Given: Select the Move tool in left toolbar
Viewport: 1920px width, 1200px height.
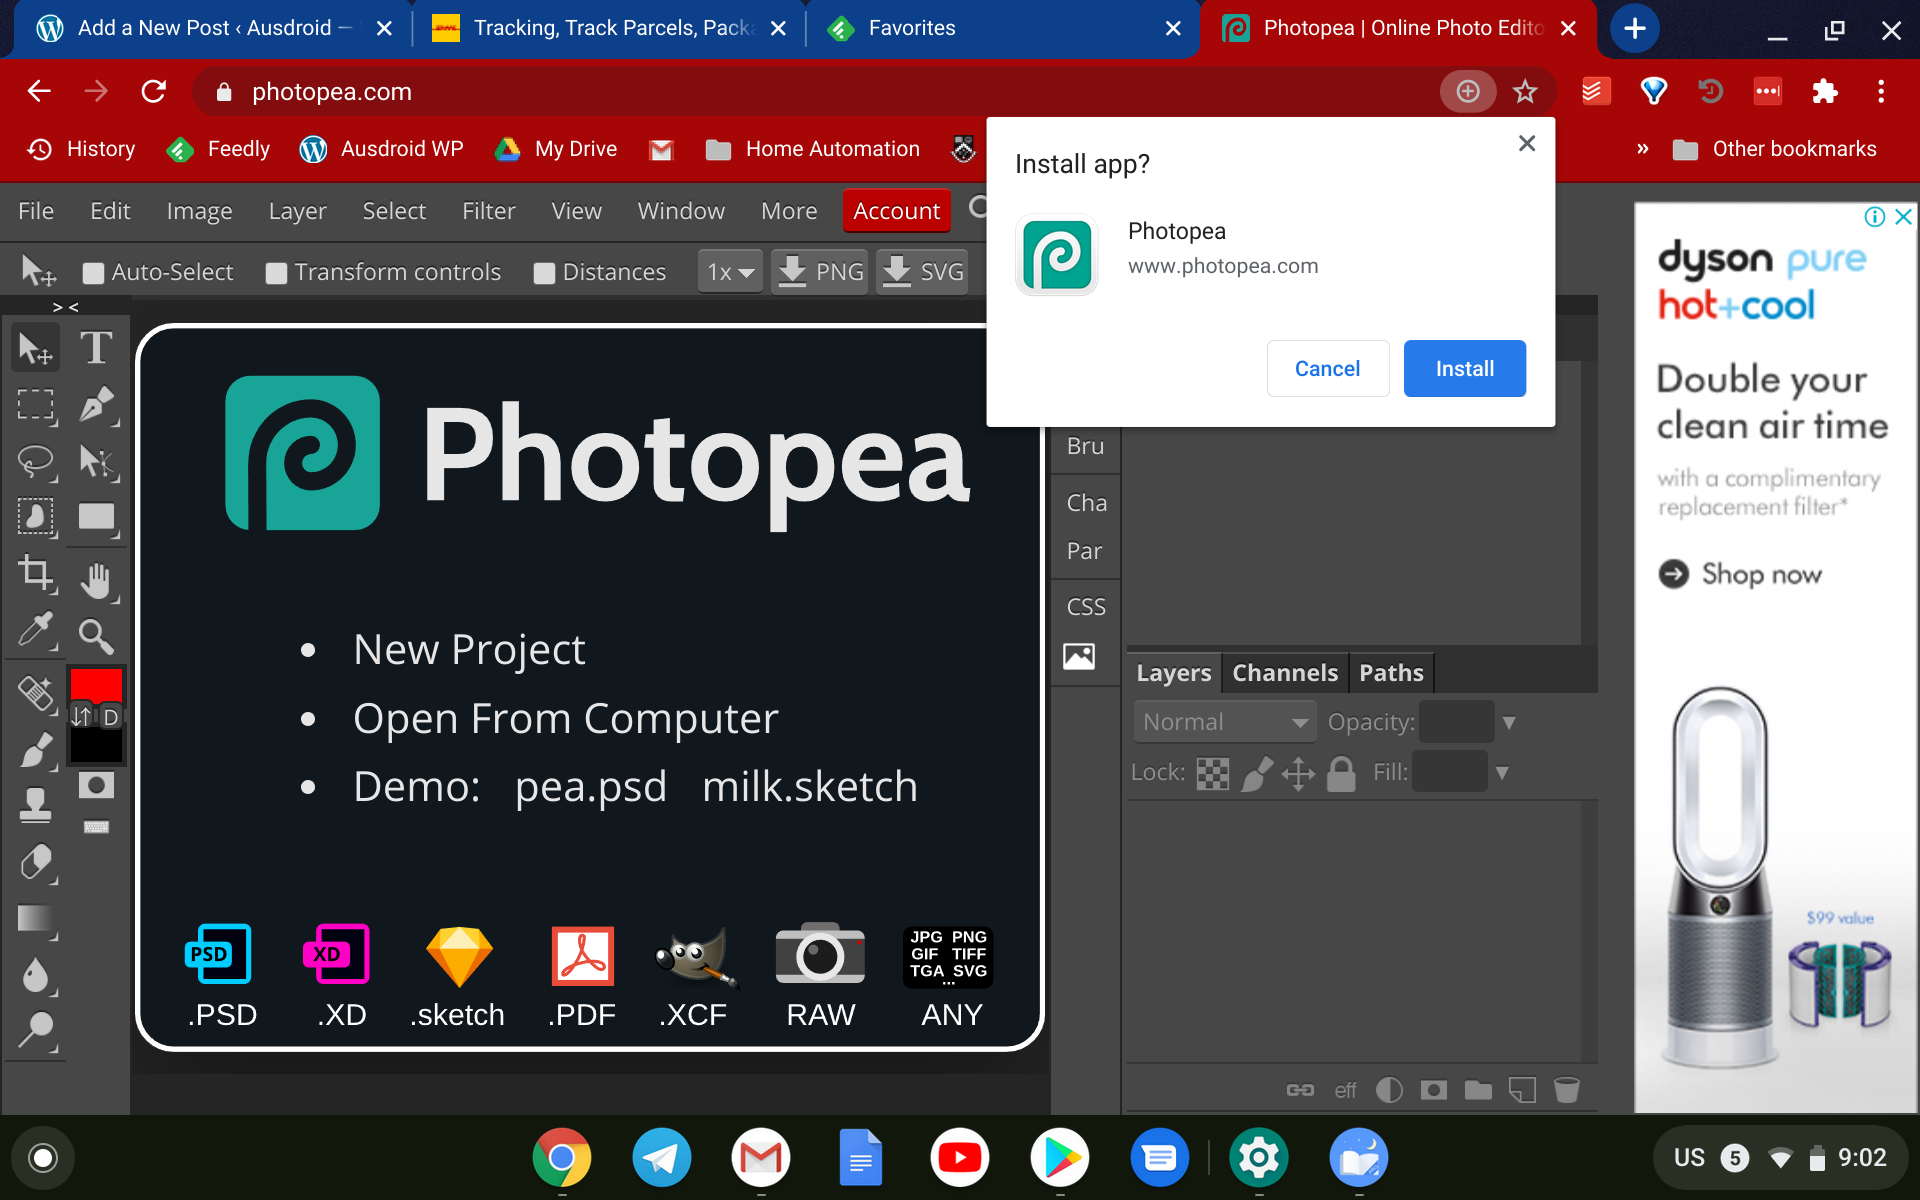Looking at the screenshot, I should pyautogui.click(x=36, y=348).
